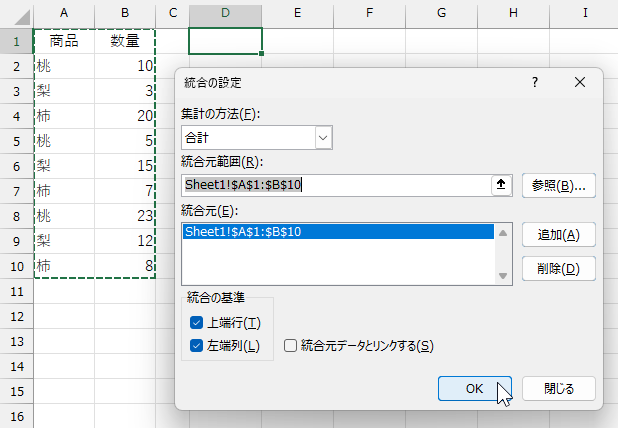This screenshot has height=428, width=618.
Task: Click cell A3 containing 梨
Action: click(x=64, y=91)
